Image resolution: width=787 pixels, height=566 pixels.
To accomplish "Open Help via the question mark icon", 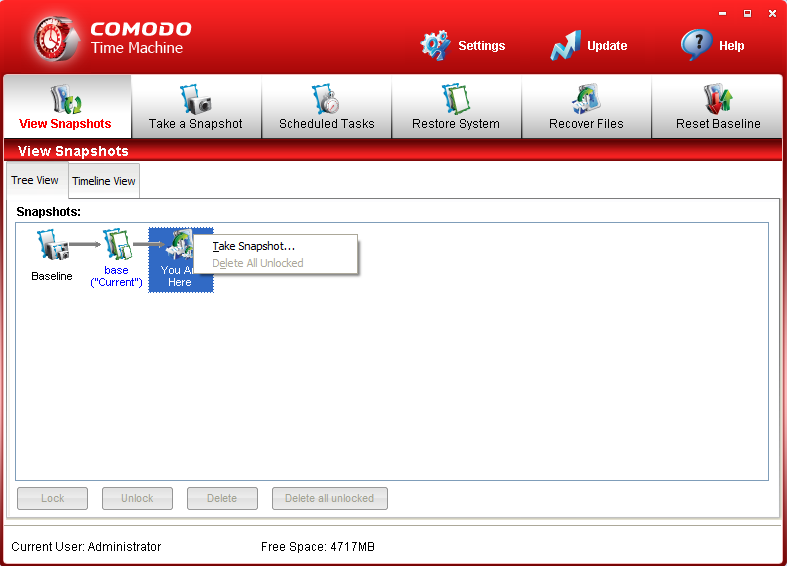I will click(696, 45).
